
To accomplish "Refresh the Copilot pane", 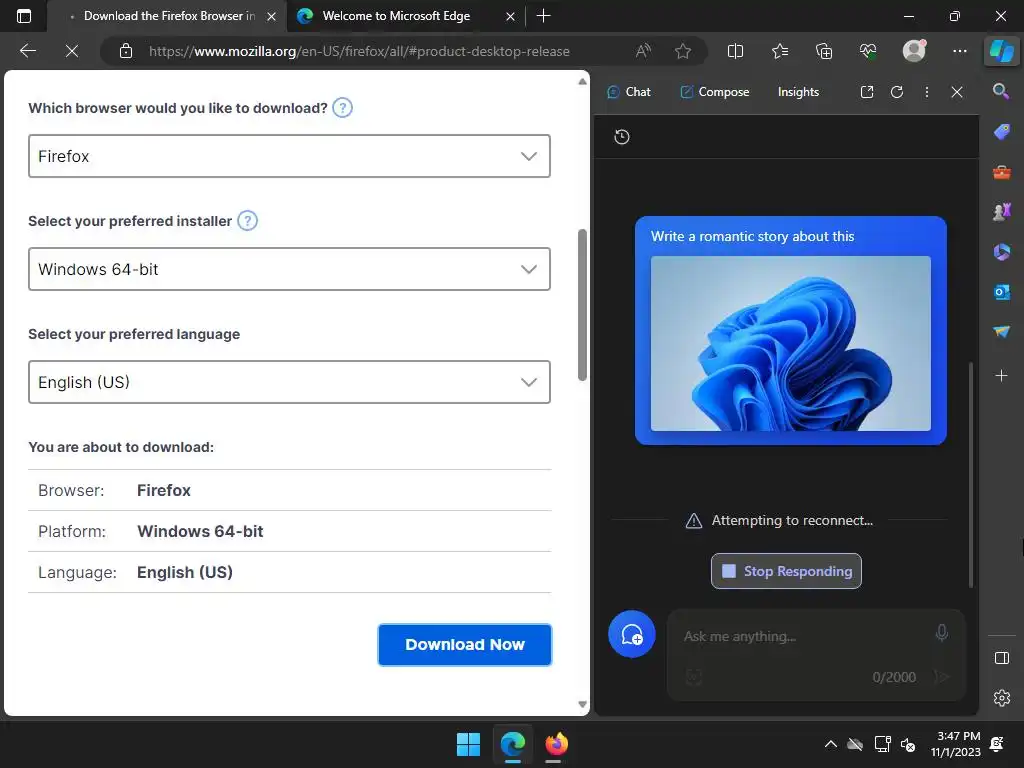I will tap(897, 92).
